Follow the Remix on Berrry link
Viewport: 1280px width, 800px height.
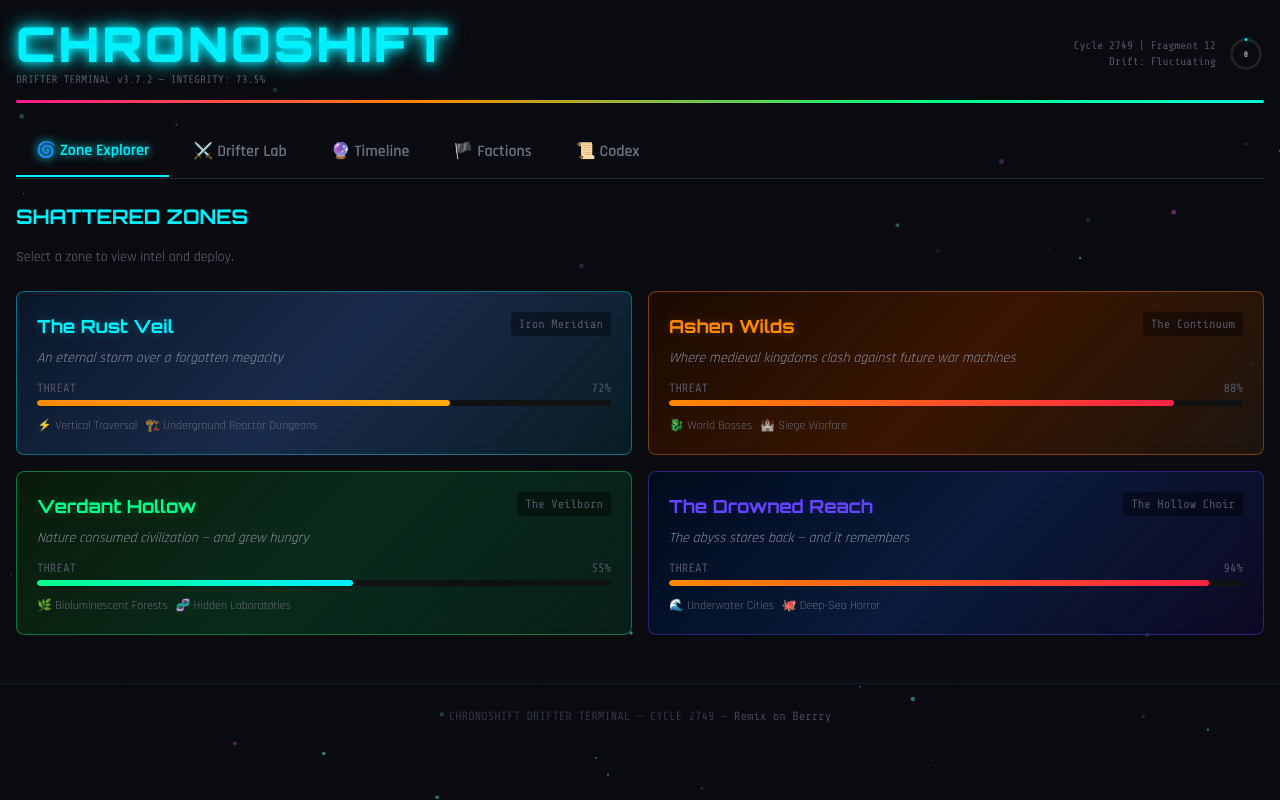click(x=782, y=716)
